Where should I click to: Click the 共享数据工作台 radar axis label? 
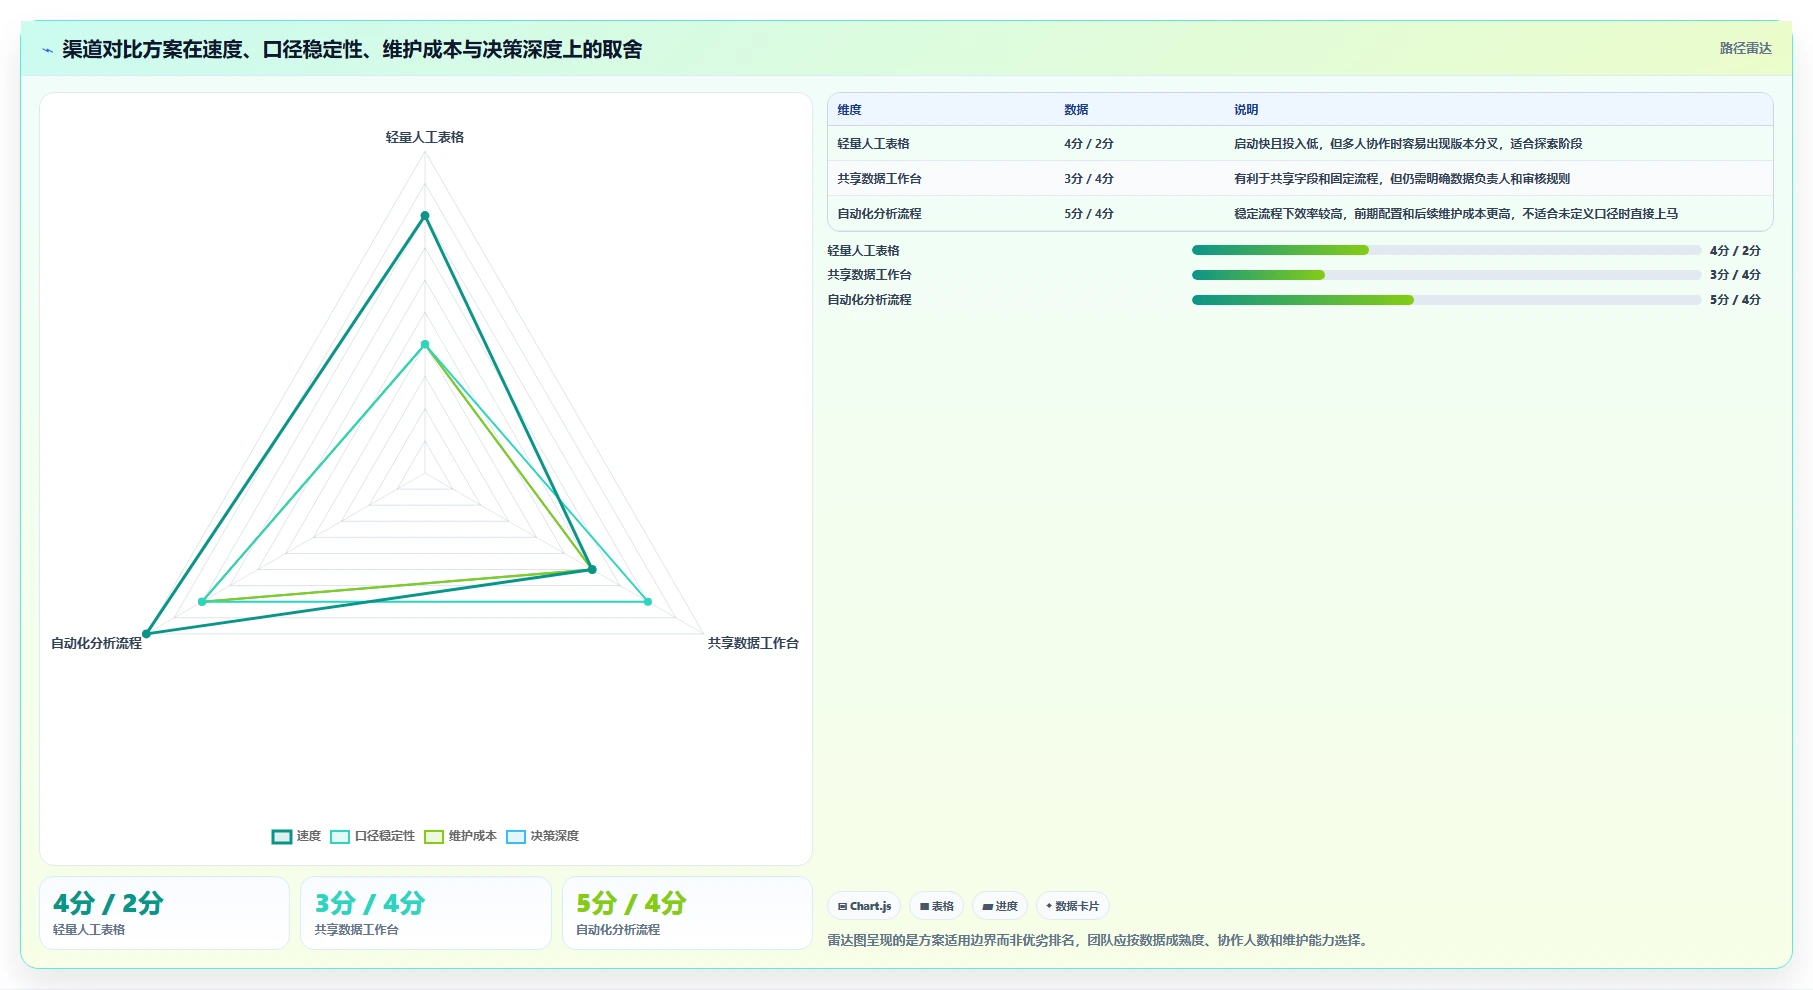pos(753,643)
